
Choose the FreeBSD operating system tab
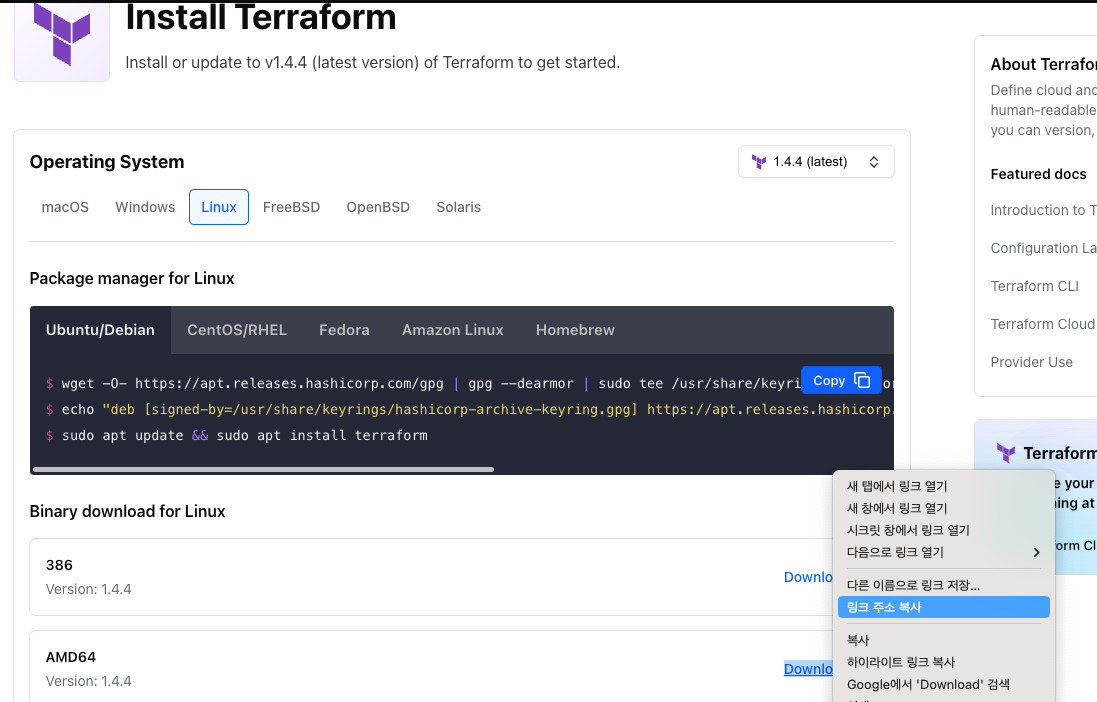291,207
